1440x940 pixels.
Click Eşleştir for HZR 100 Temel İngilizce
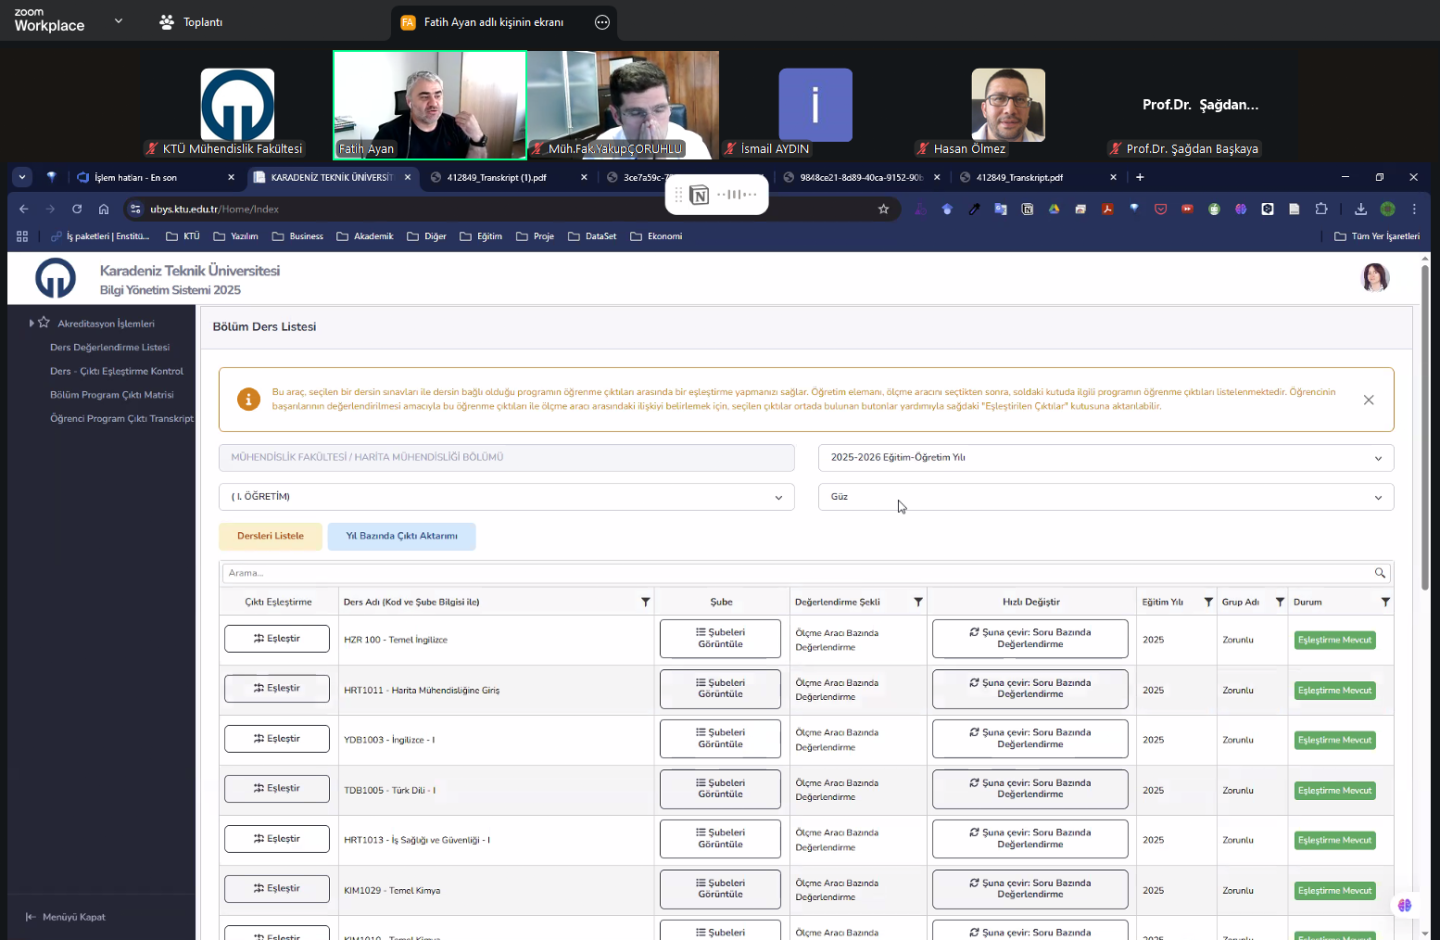[x=277, y=639]
